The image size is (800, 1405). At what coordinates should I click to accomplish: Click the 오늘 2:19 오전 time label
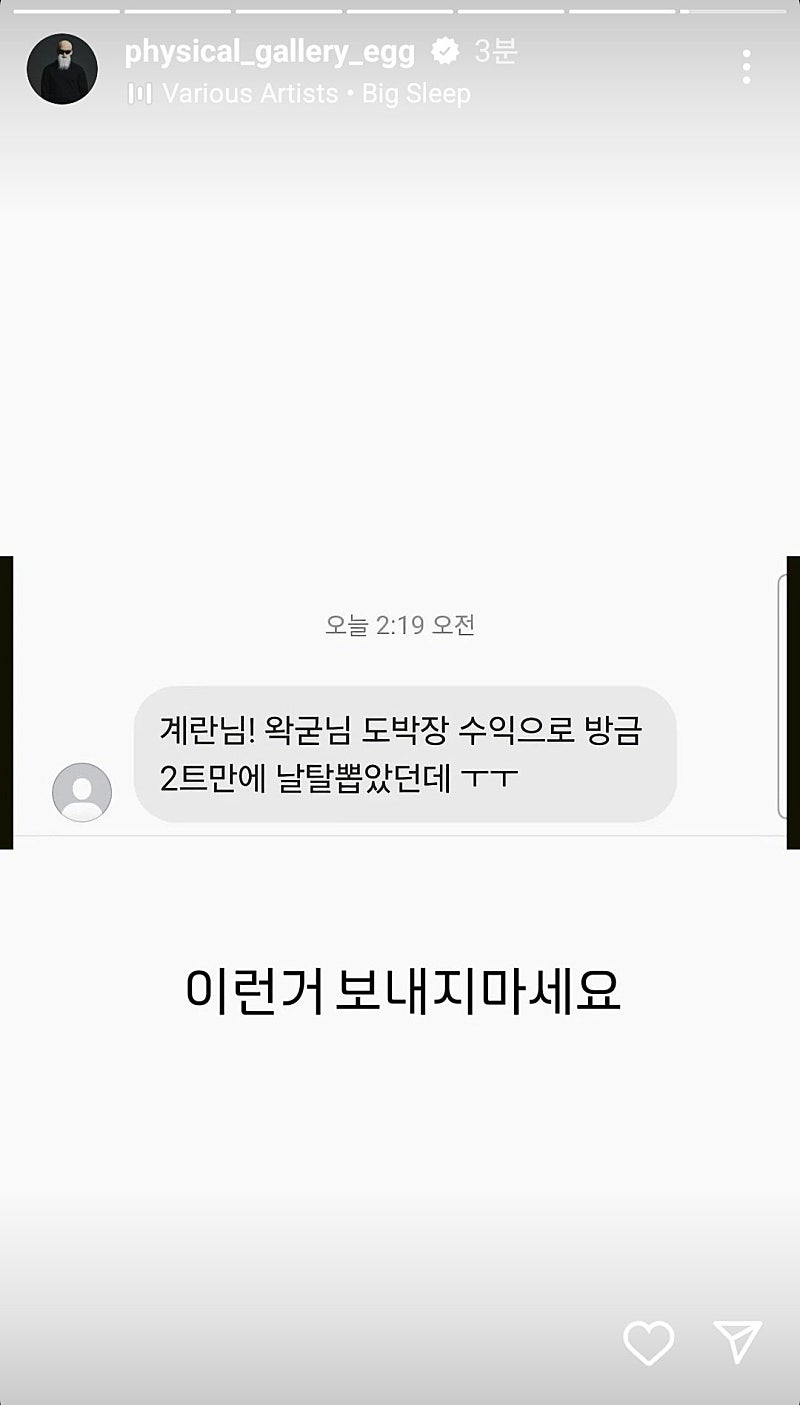pos(400,625)
